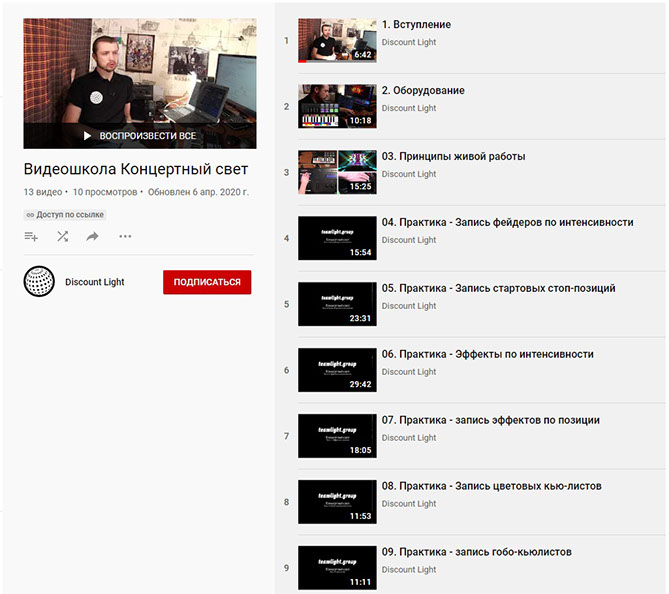Image resolution: width=669 pixels, height=594 pixels.
Task: Click Discount Light under 05. Практика video
Action: (x=409, y=306)
